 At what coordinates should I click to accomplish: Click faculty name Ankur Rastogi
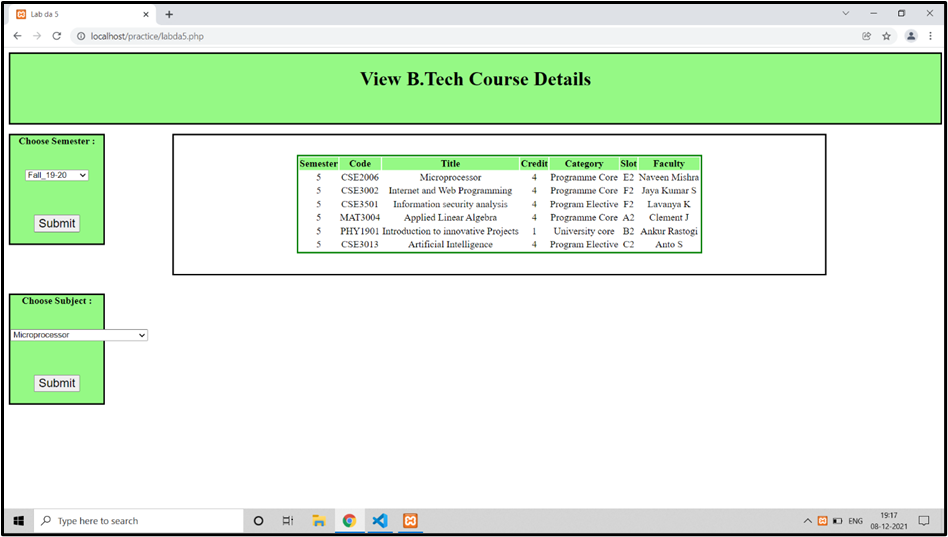[x=669, y=231]
